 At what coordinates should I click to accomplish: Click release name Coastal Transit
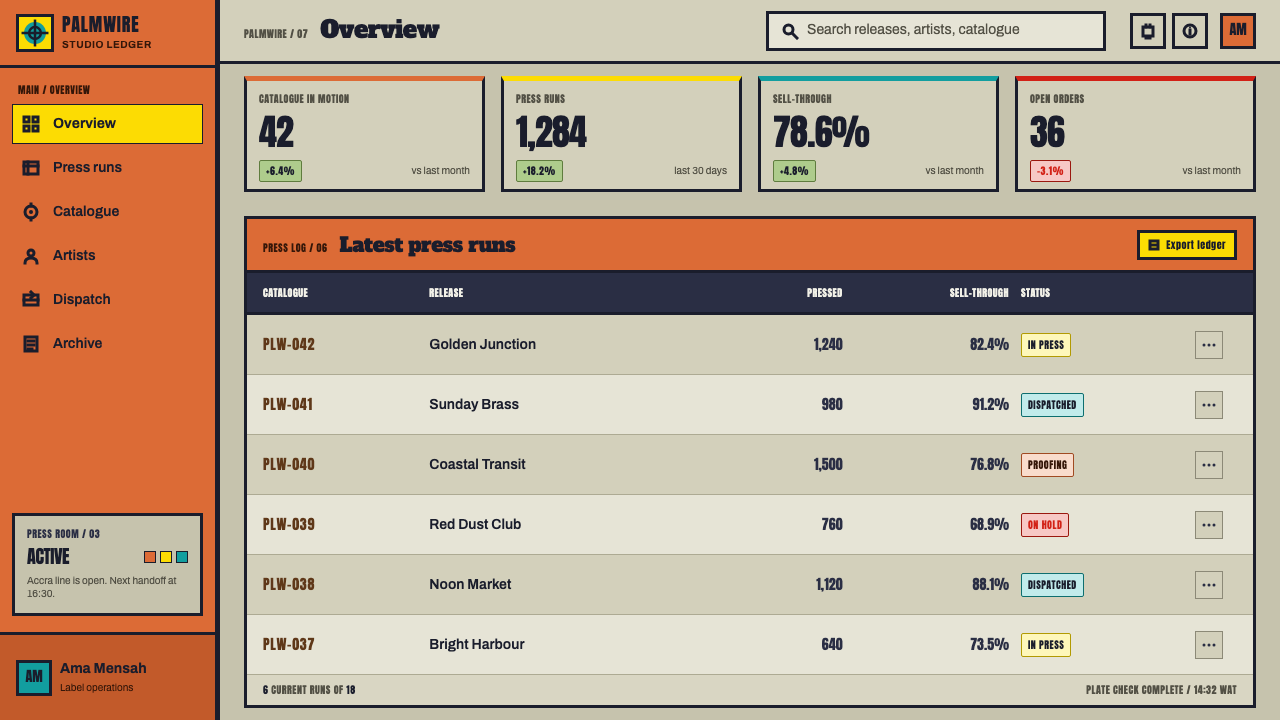[x=477, y=465]
